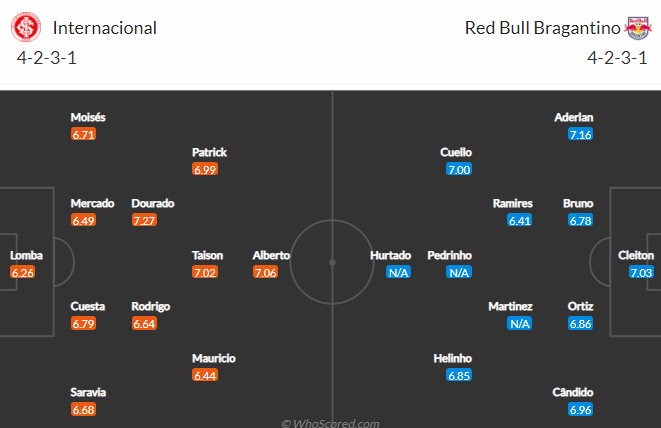Screen dimensions: 661x428
Task: Open the Red Bull Bragantino team link
Action: click(542, 28)
